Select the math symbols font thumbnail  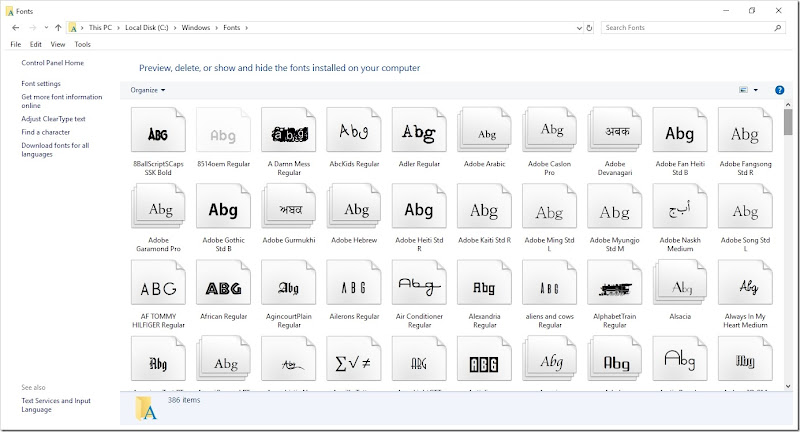[354, 359]
